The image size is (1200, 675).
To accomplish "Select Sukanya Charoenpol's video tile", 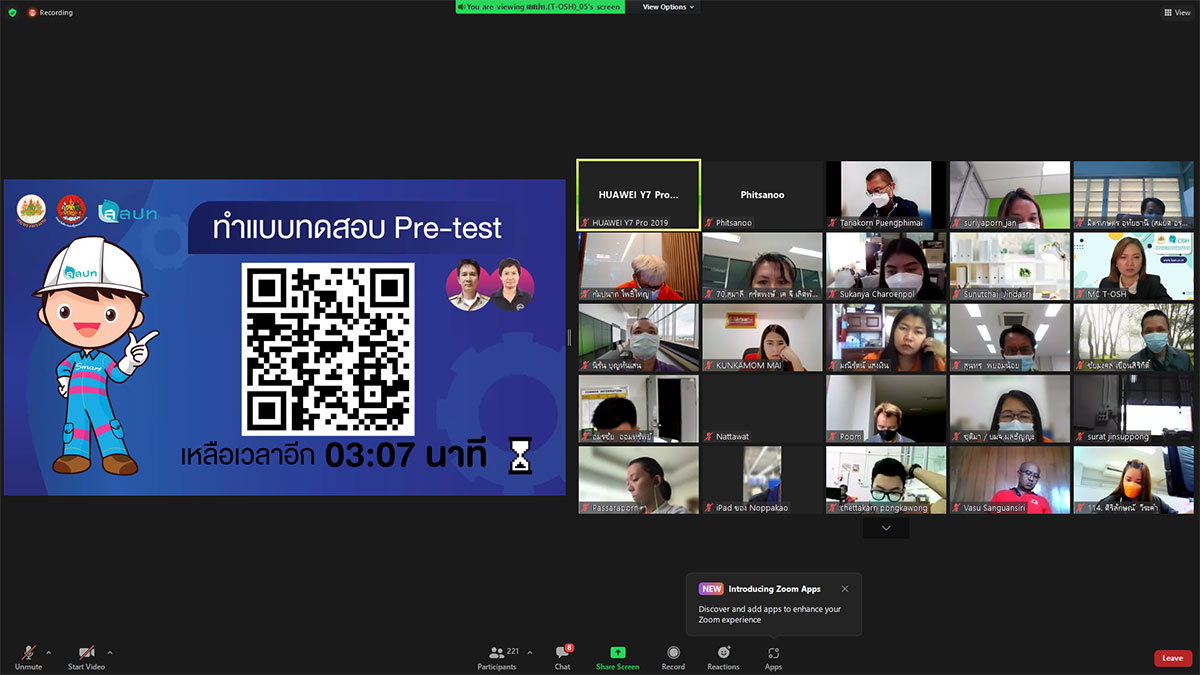I will 886,267.
